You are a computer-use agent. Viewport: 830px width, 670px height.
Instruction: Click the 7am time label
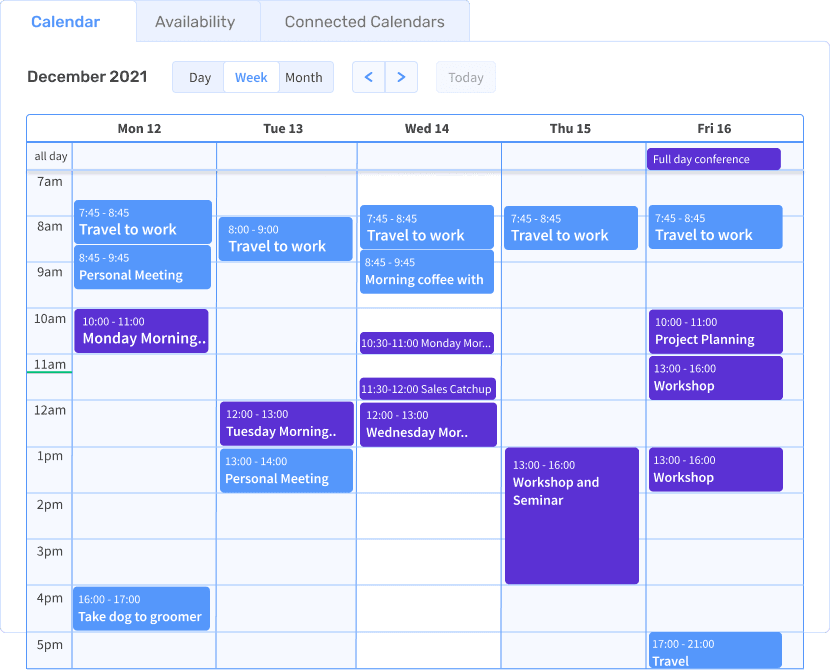click(50, 182)
